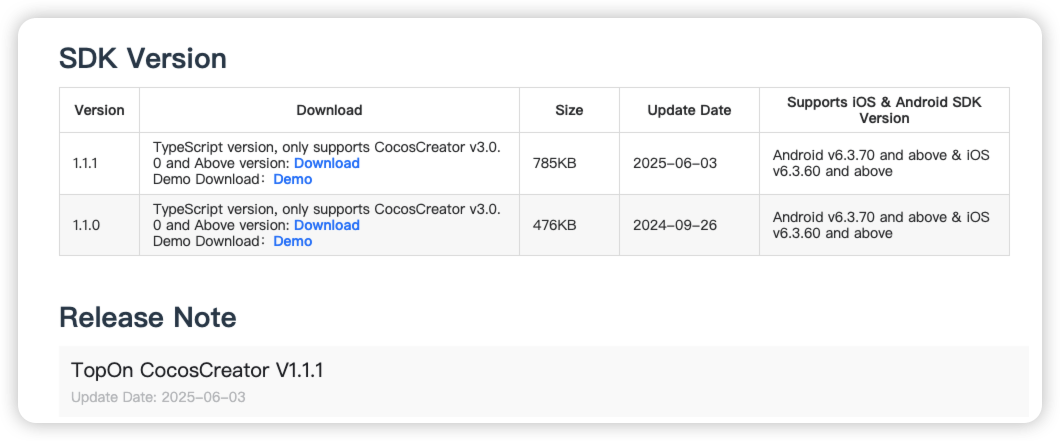
Task: Download SDK version 1.1.0
Action: pos(327,225)
